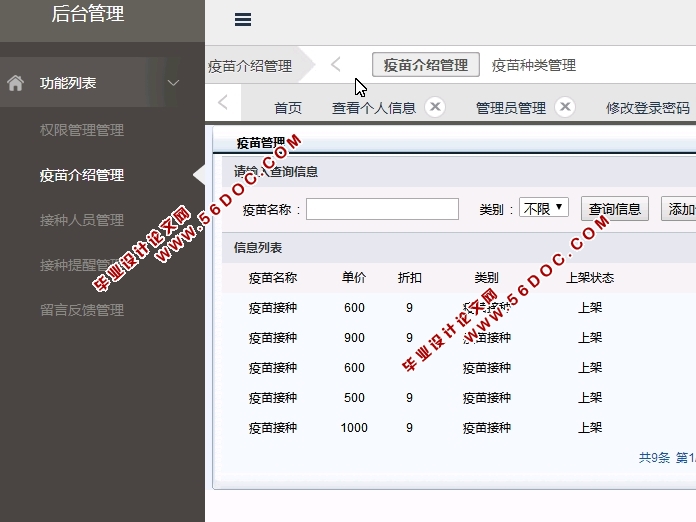
Task: Open 权限管理管理 in sidebar
Action: click(x=82, y=130)
